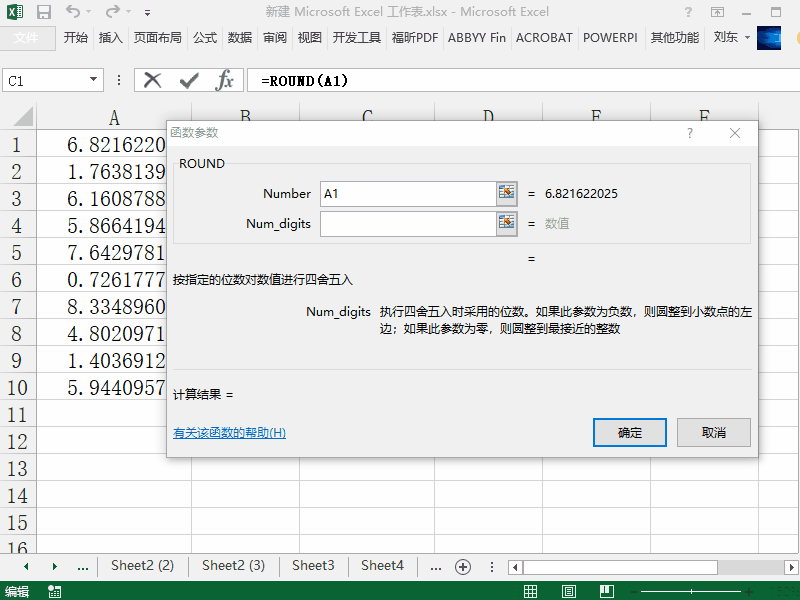Switch to the 开始 ribbon tab
Screen dimensions: 800x600
(76, 37)
